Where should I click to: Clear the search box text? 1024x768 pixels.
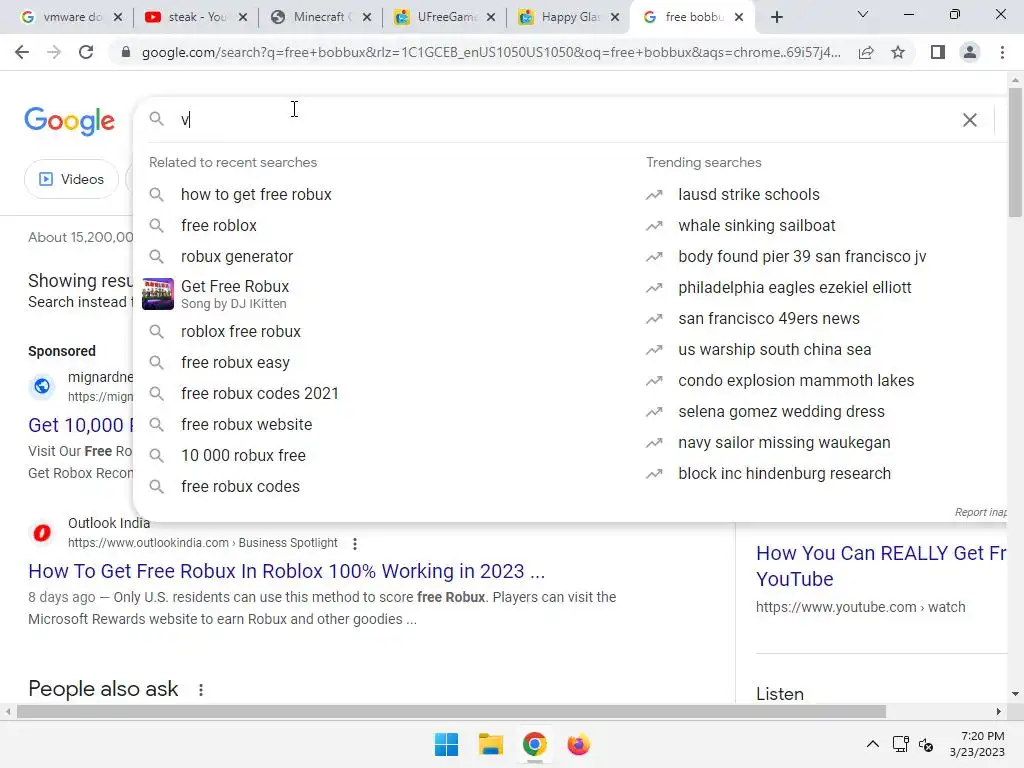point(970,120)
